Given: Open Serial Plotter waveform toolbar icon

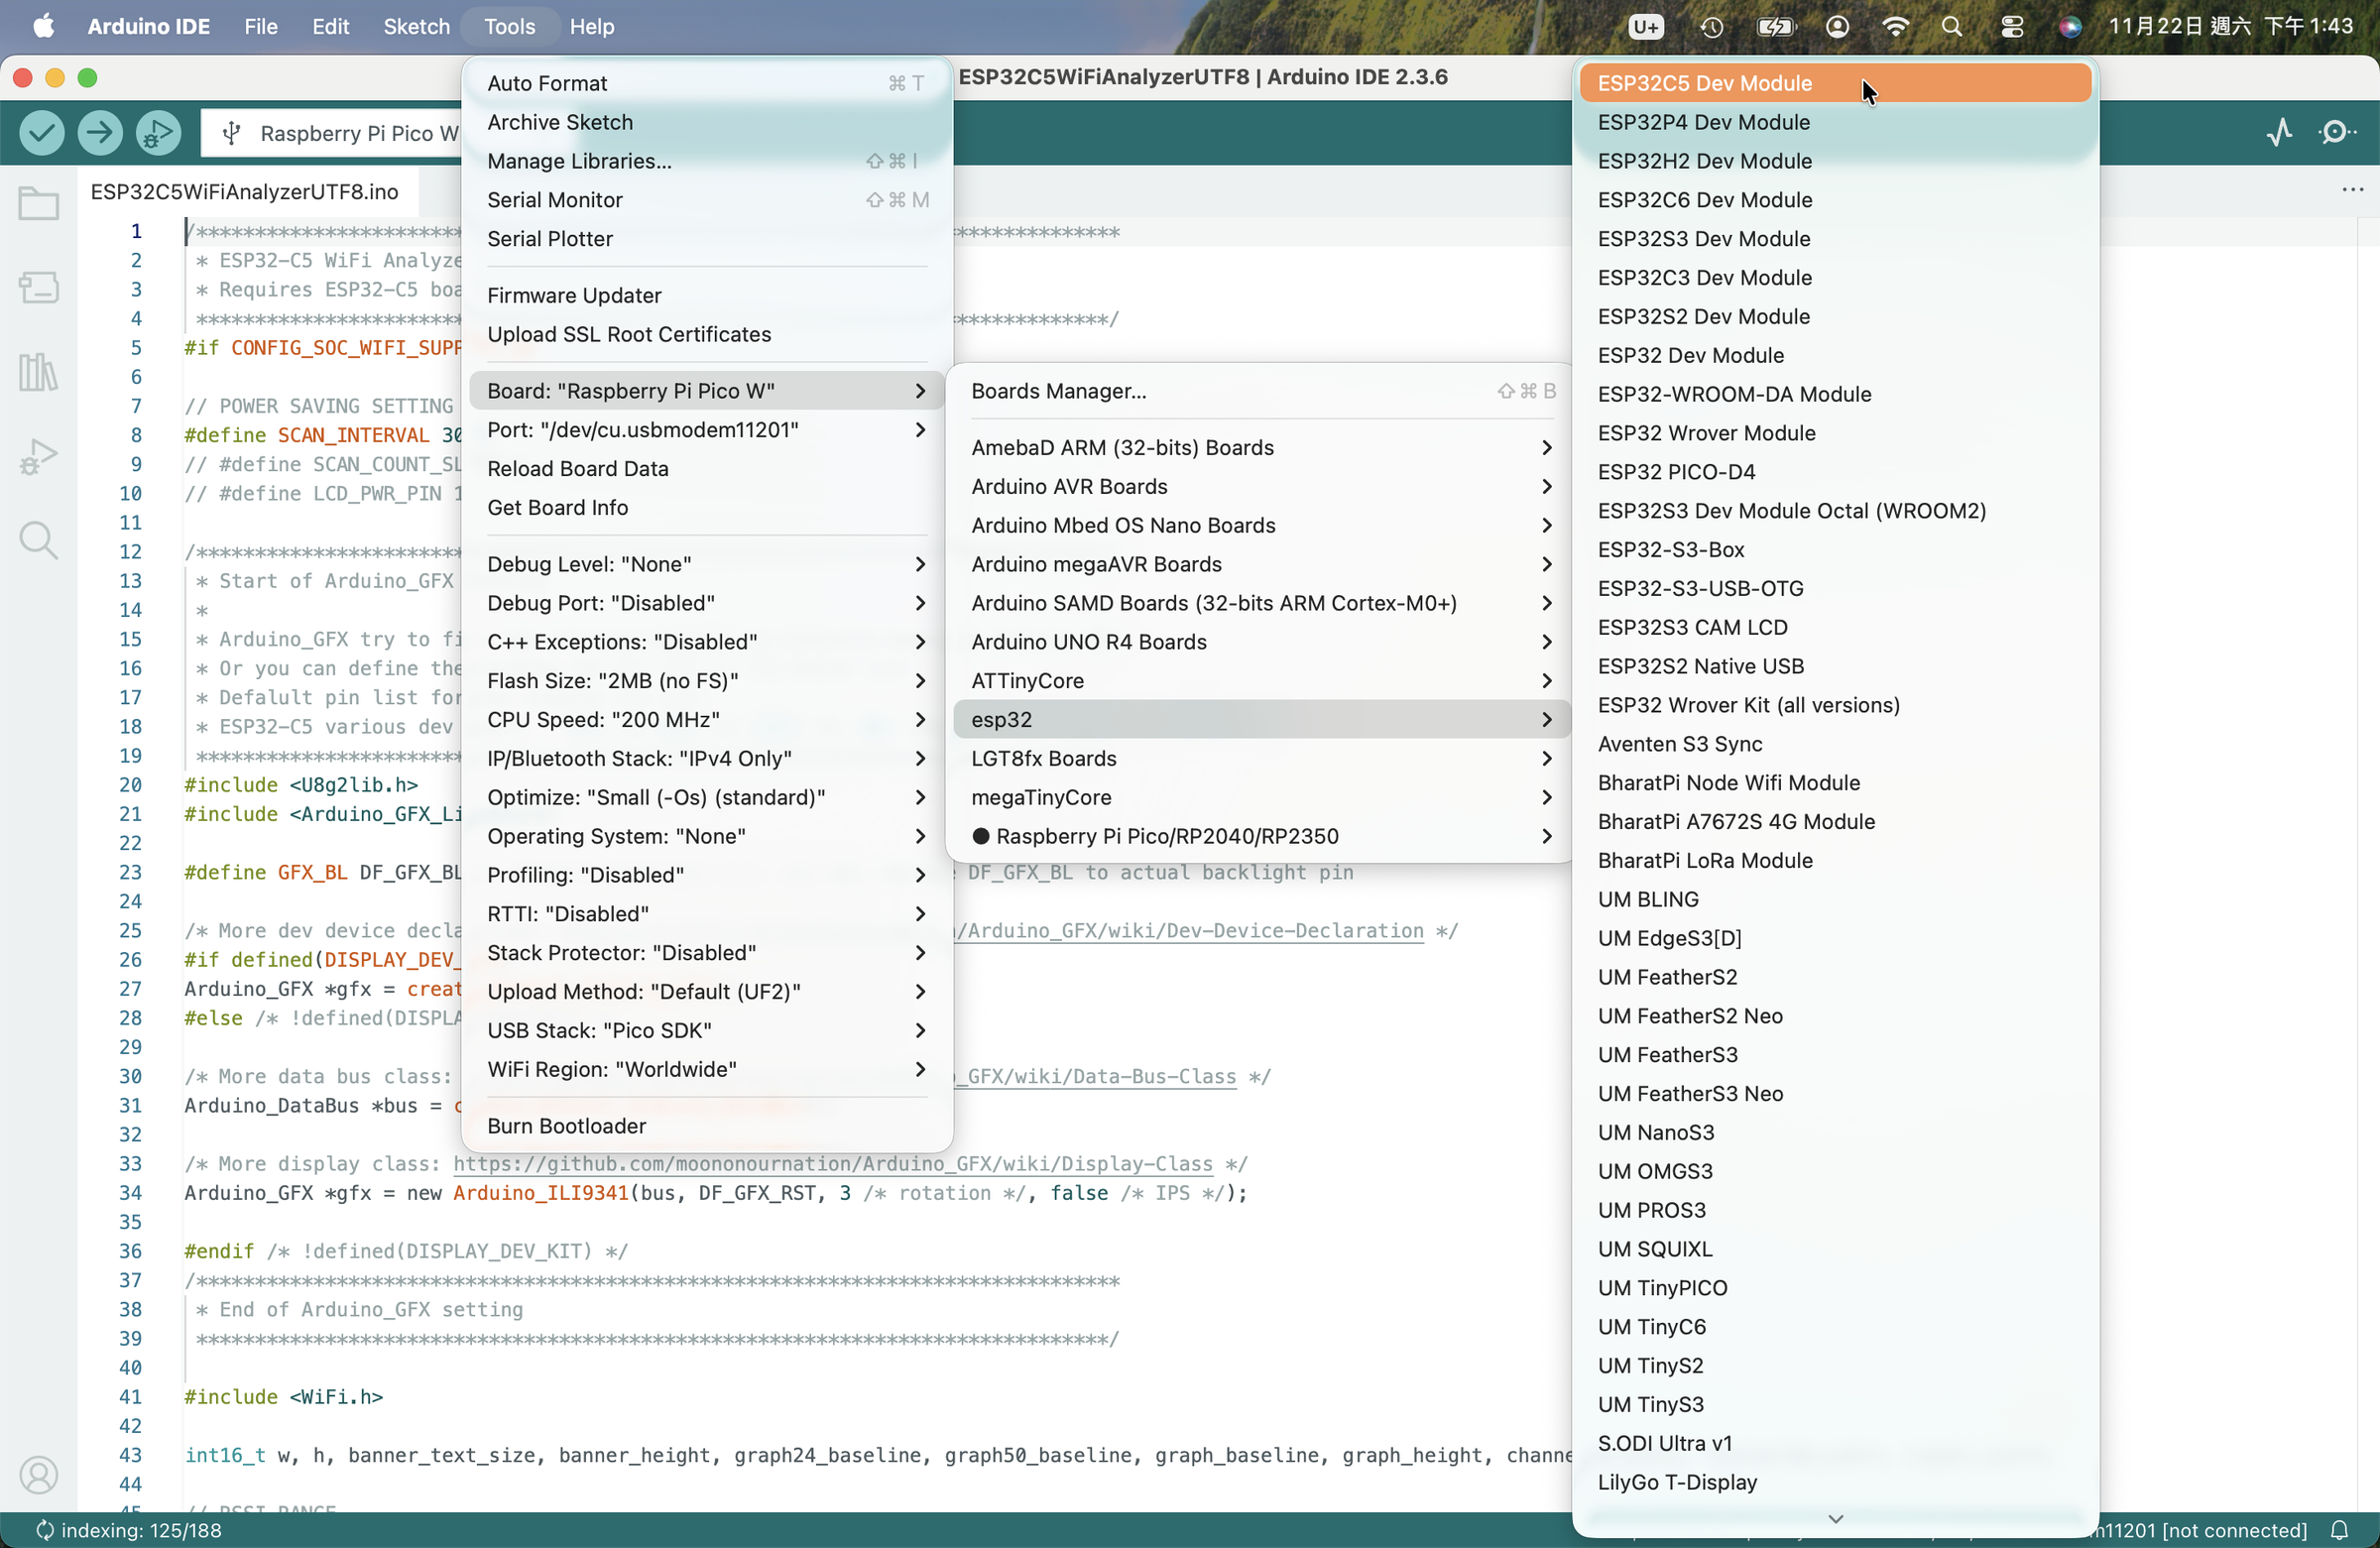Looking at the screenshot, I should tap(2280, 133).
